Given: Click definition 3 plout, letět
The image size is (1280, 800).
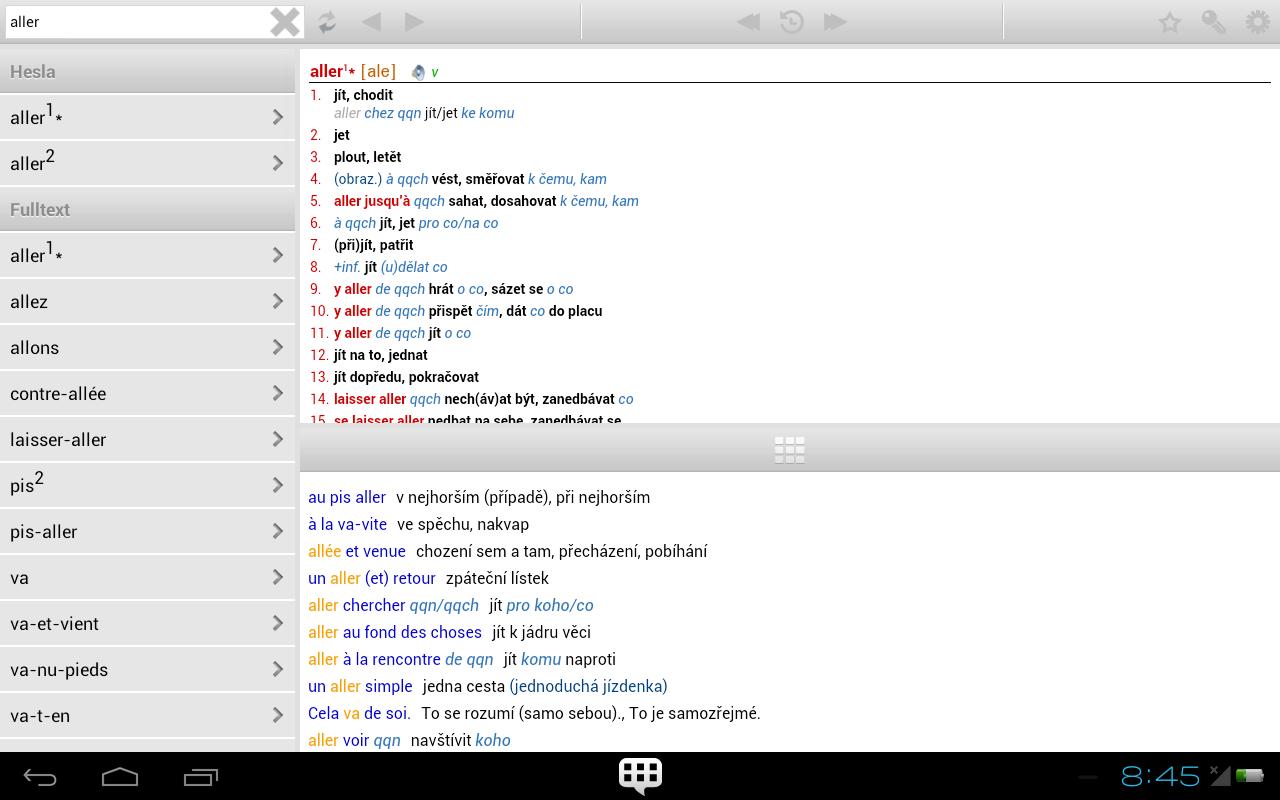Looking at the screenshot, I should click(x=367, y=157).
